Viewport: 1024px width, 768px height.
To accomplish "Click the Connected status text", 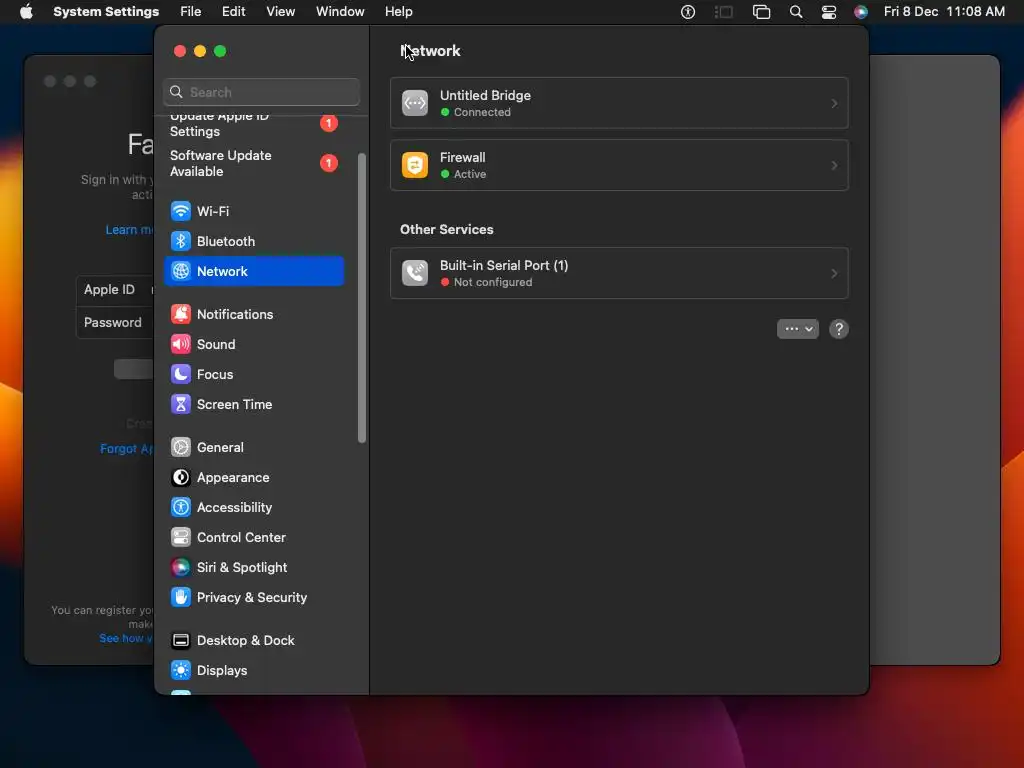I will [x=482, y=112].
